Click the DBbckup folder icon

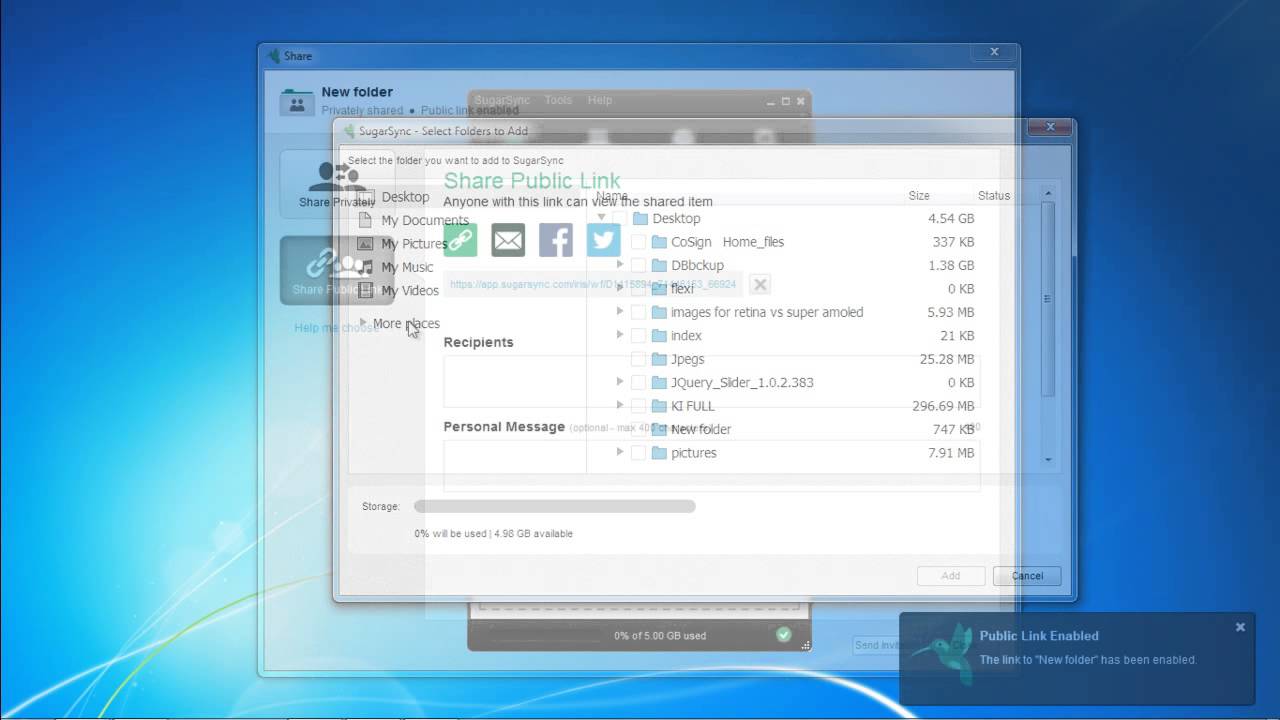point(658,265)
